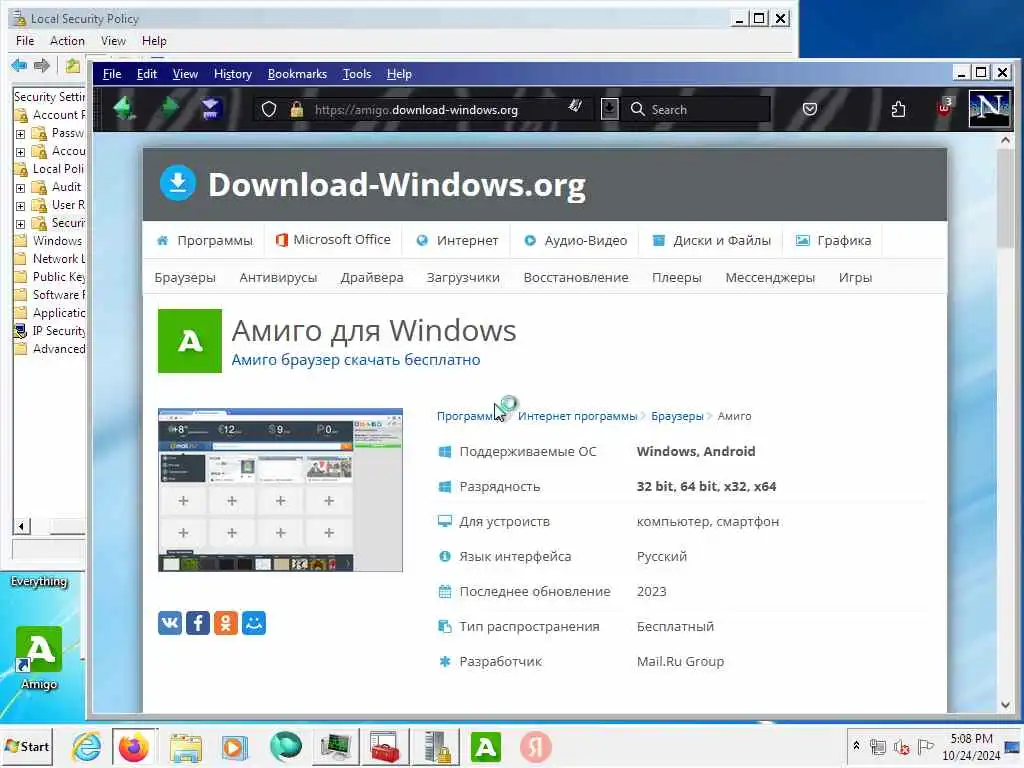The height and width of the screenshot is (768, 1024).
Task: Follow the Браузеры sub-navigation link
Action: pyautogui.click(x=185, y=278)
